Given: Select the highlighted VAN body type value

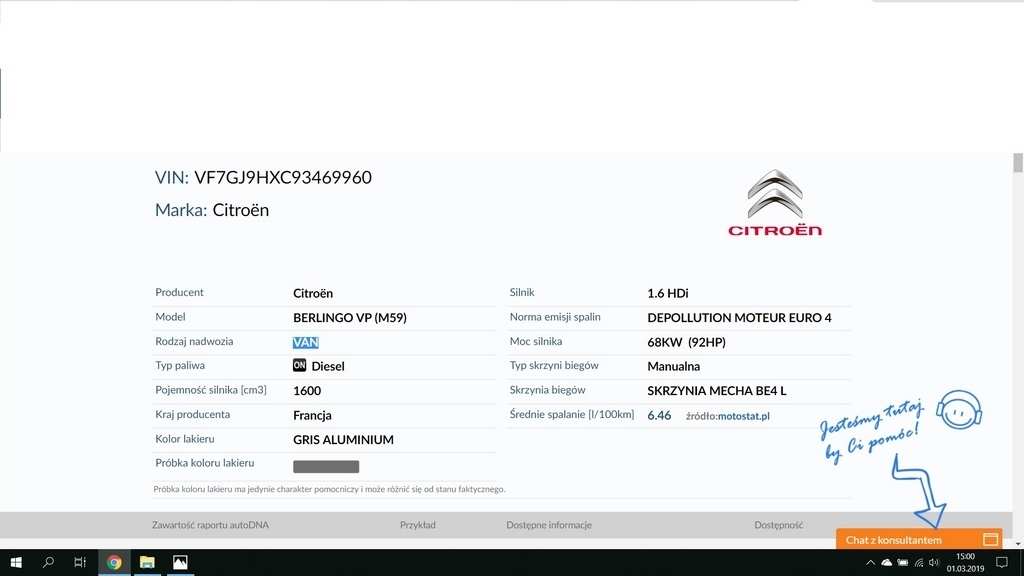Looking at the screenshot, I should tap(306, 342).
